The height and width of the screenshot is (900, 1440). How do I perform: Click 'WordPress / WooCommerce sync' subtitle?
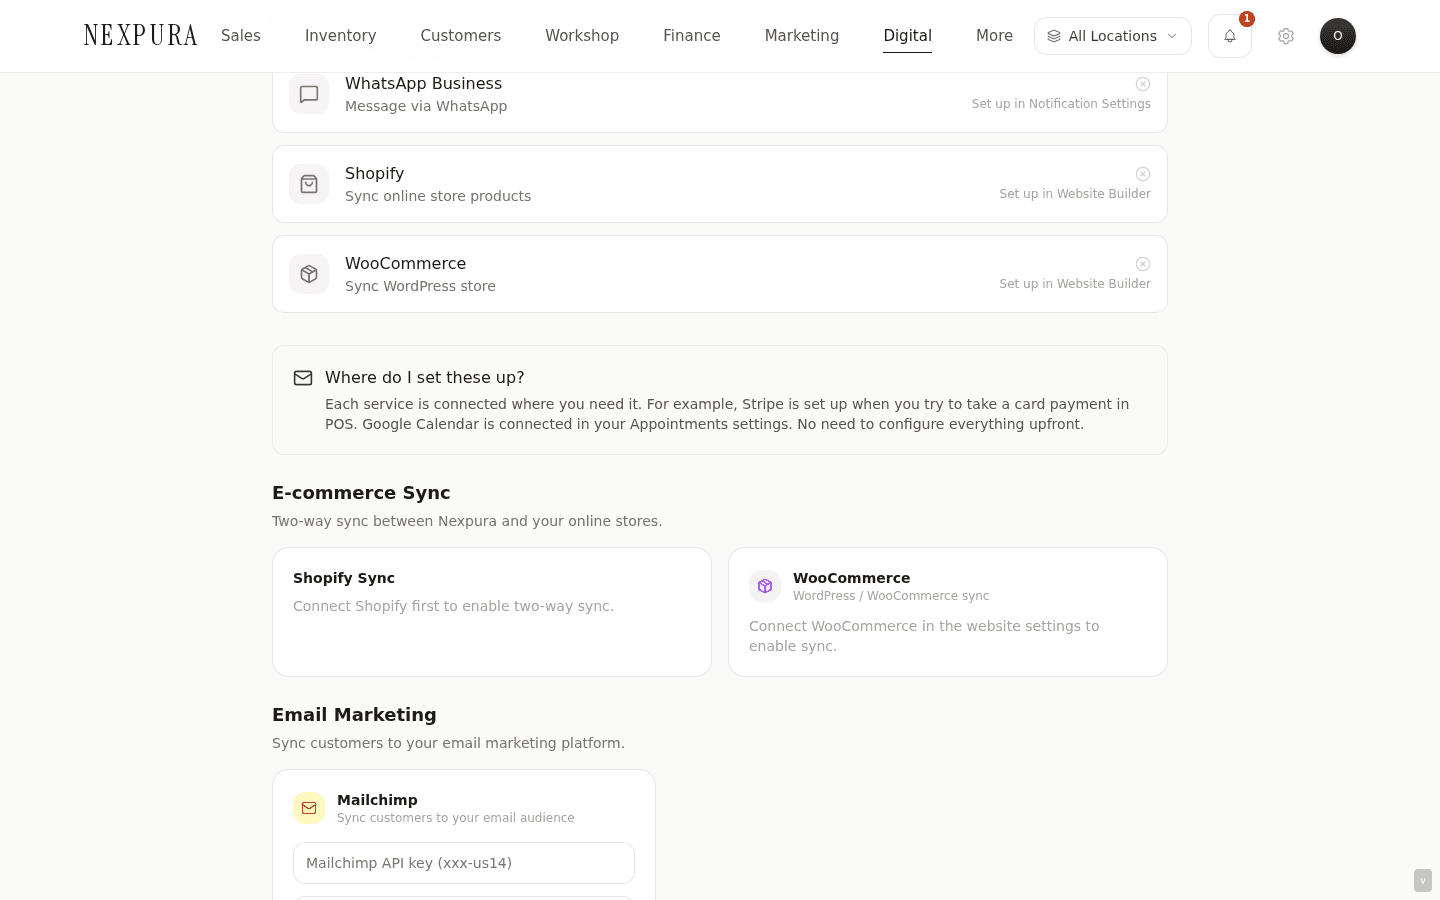(x=891, y=596)
